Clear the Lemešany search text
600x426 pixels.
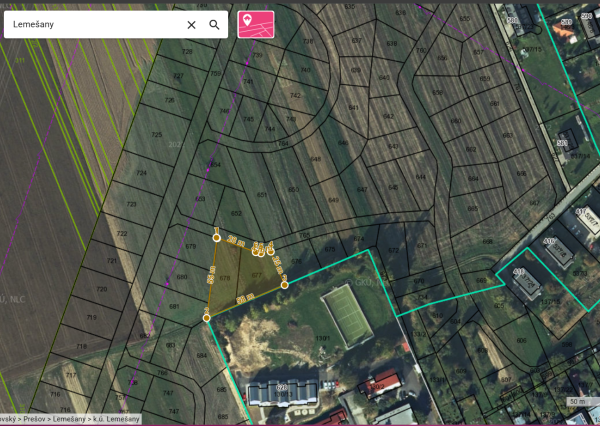pos(191,25)
